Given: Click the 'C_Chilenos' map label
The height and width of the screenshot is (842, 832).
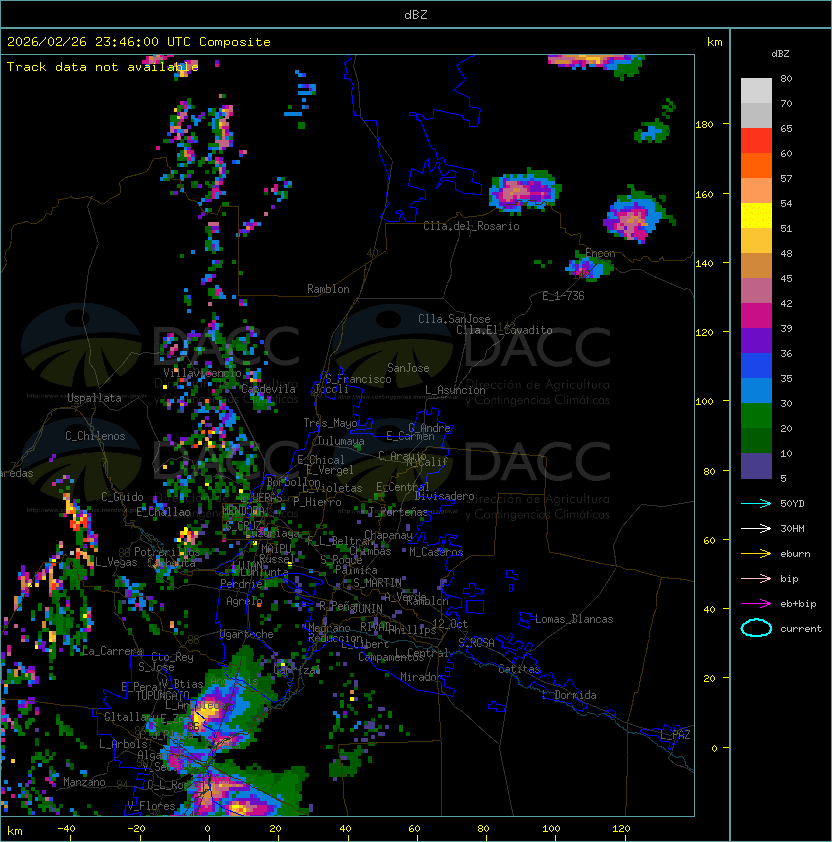Looking at the screenshot, I should point(95,436).
